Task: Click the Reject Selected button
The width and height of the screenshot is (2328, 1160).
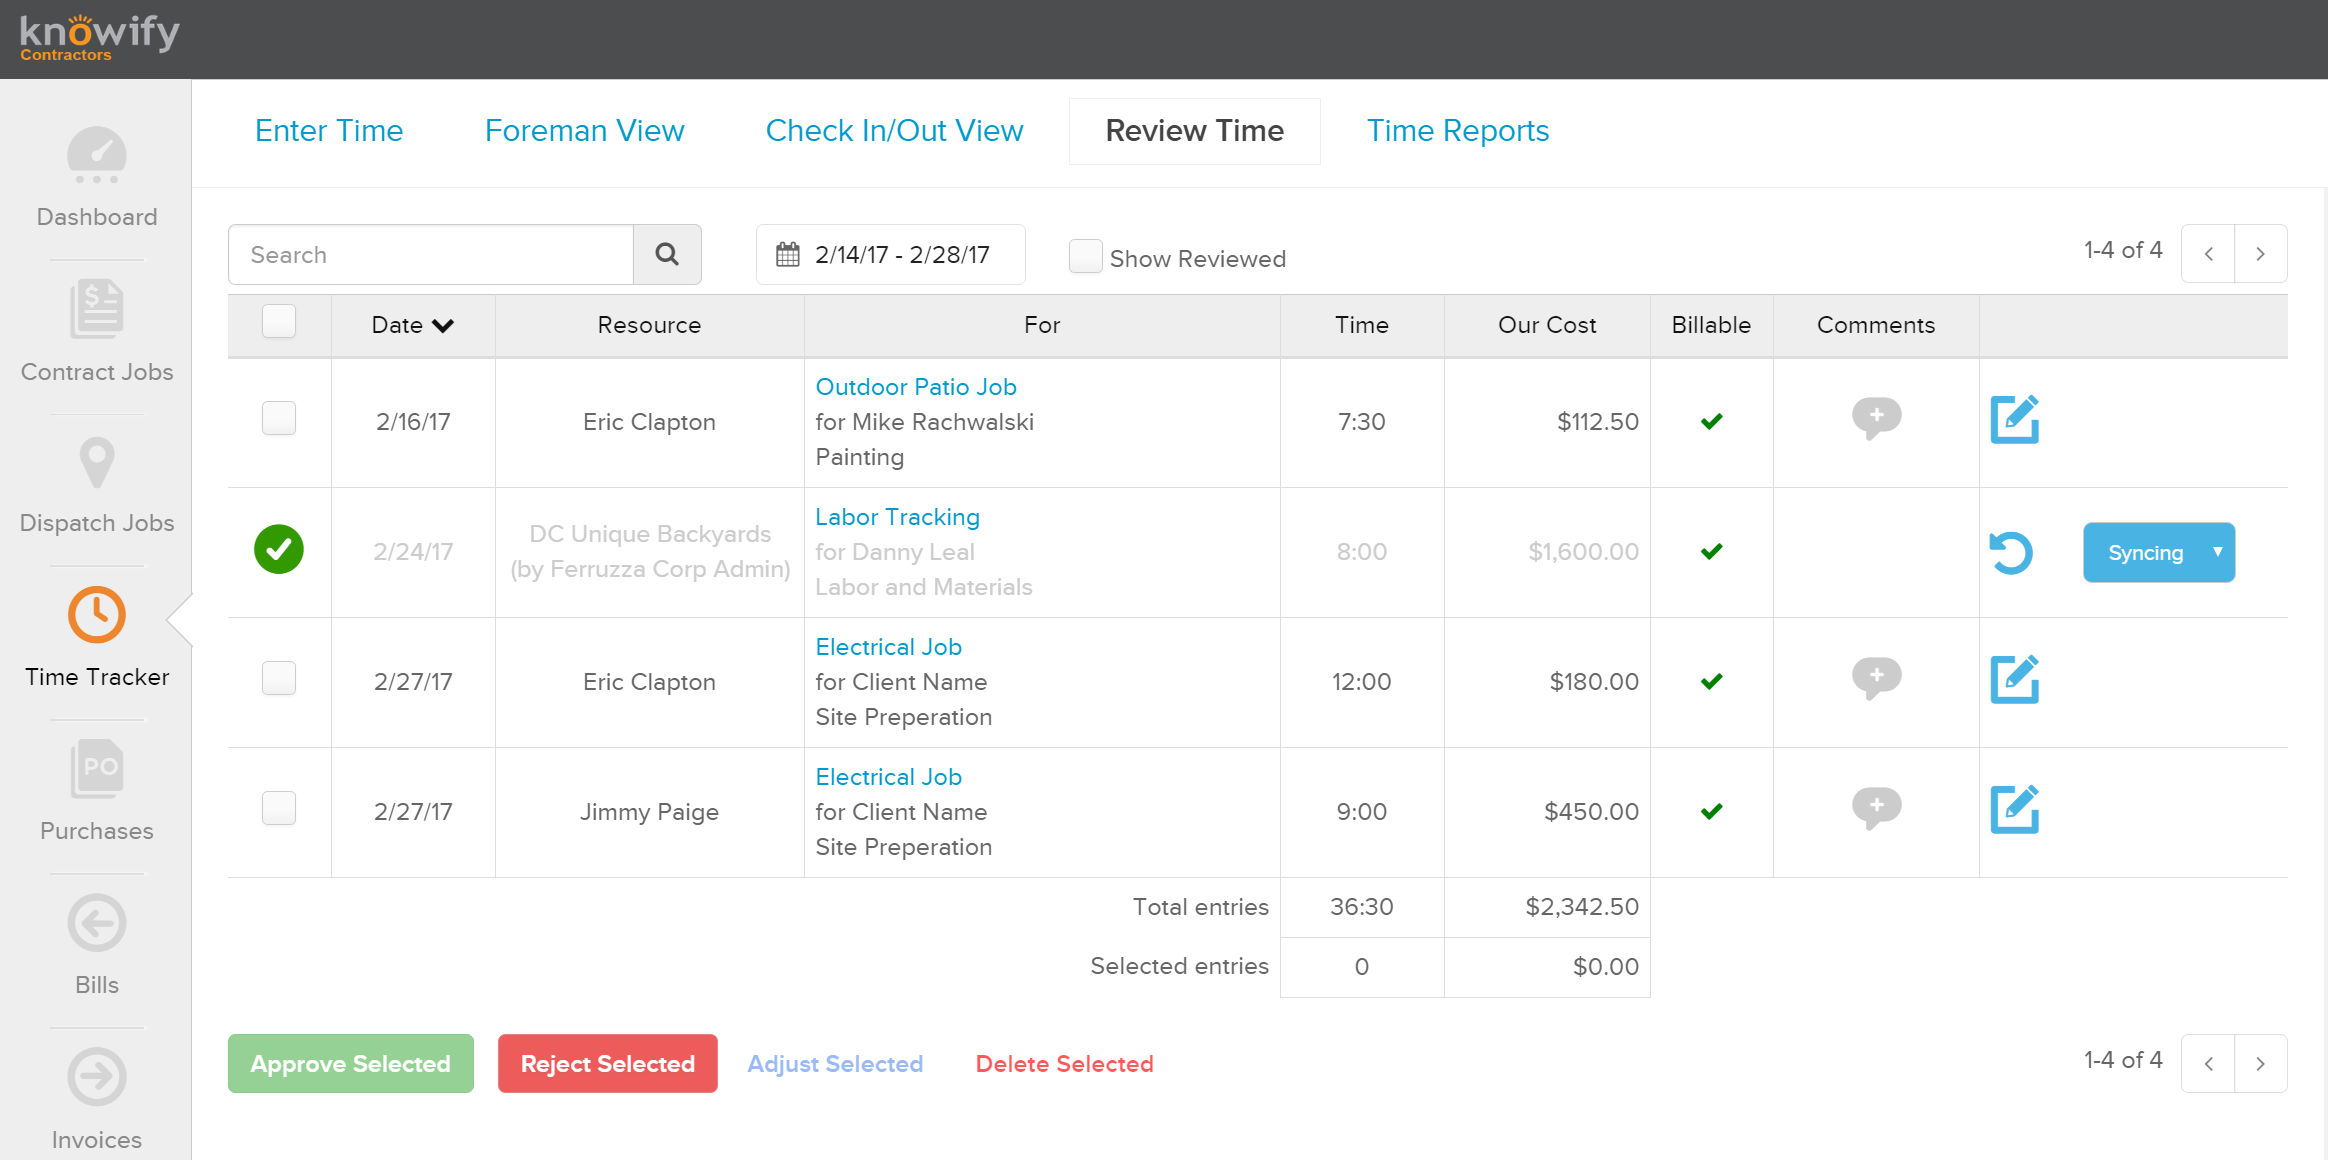Action: [x=608, y=1064]
